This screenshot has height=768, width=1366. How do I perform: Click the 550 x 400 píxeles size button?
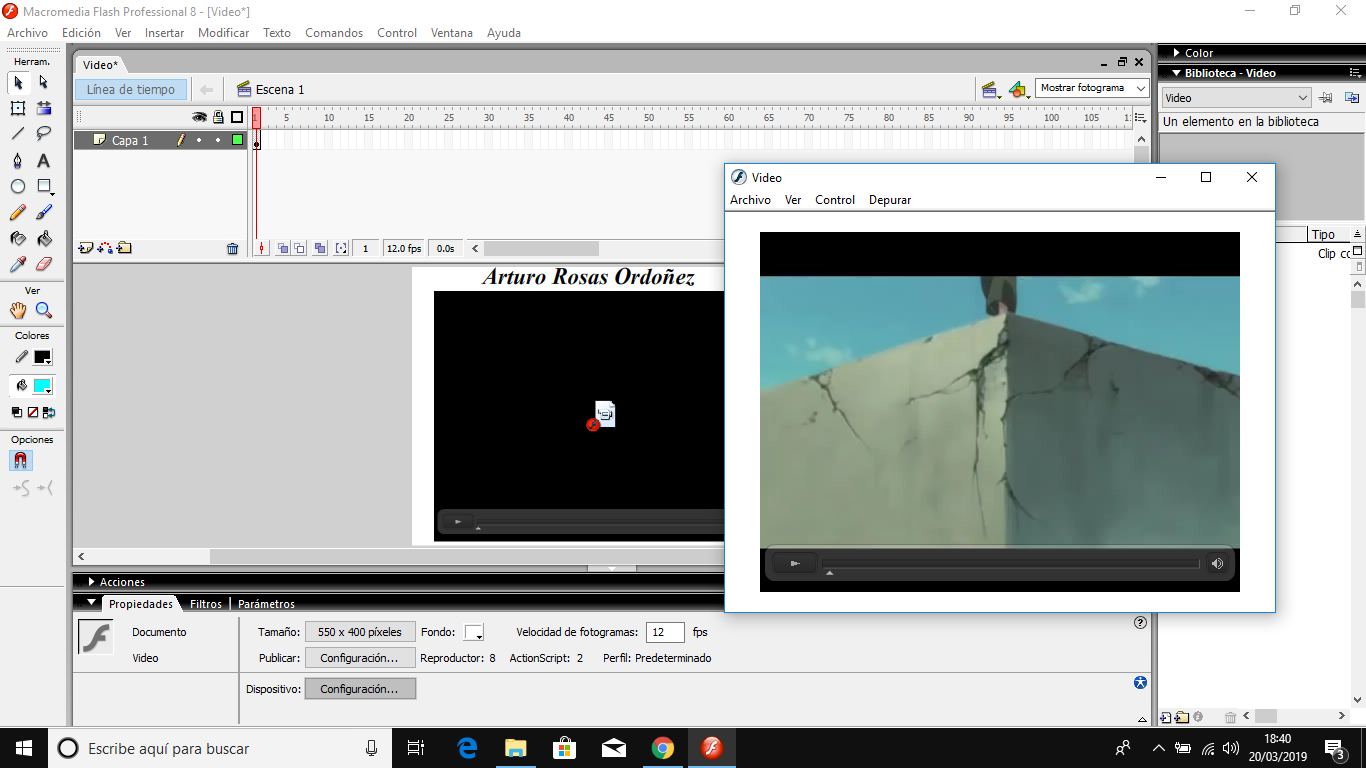pyautogui.click(x=360, y=631)
